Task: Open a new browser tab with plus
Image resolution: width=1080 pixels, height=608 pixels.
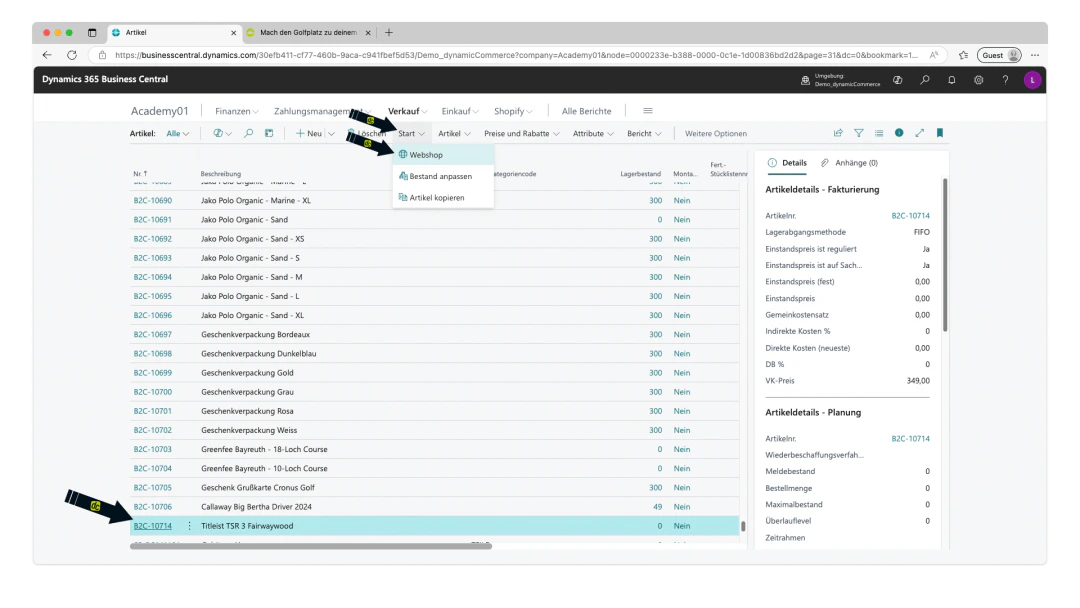Action: point(388,32)
